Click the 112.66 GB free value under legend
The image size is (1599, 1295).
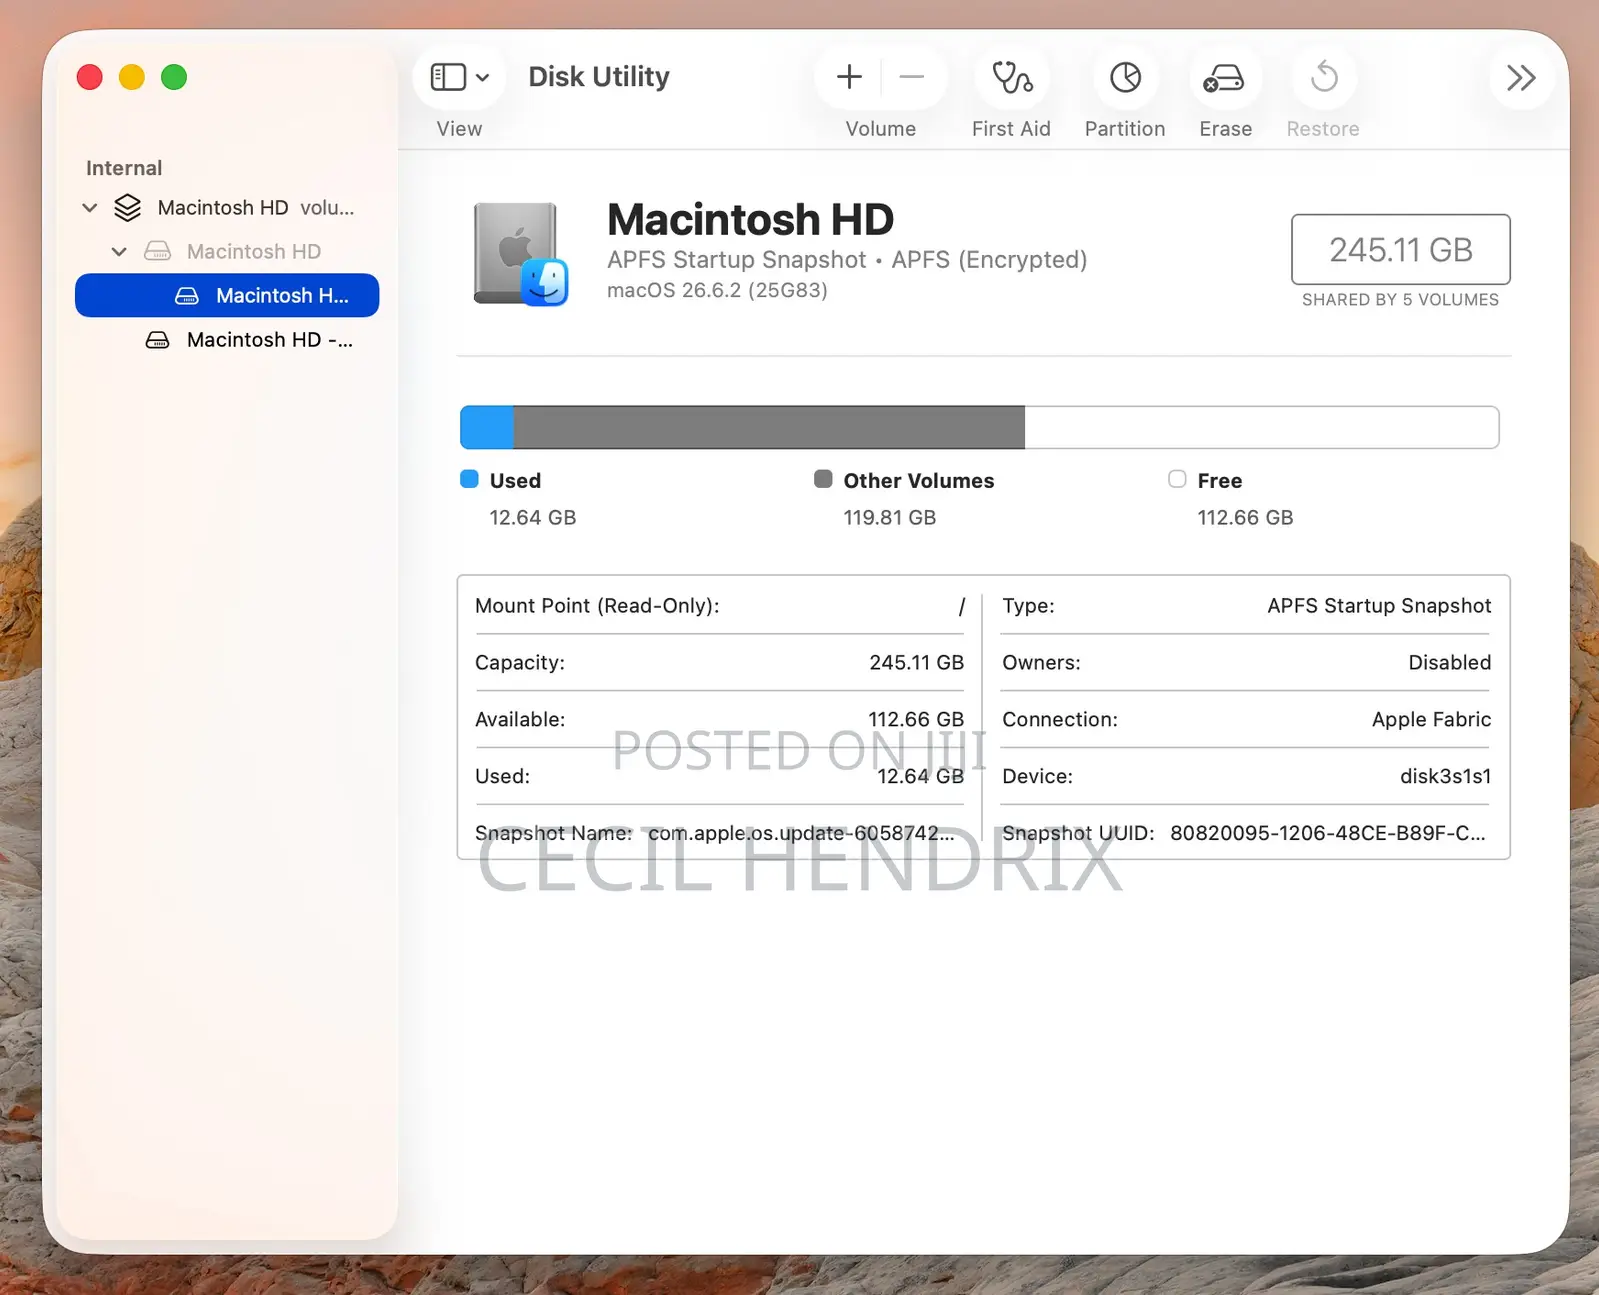(1245, 518)
